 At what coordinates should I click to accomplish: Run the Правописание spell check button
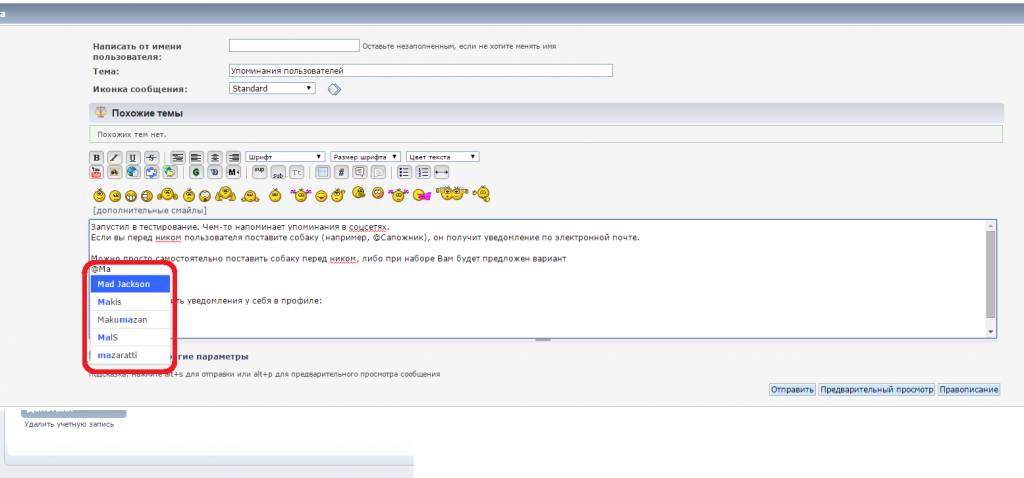(x=968, y=390)
